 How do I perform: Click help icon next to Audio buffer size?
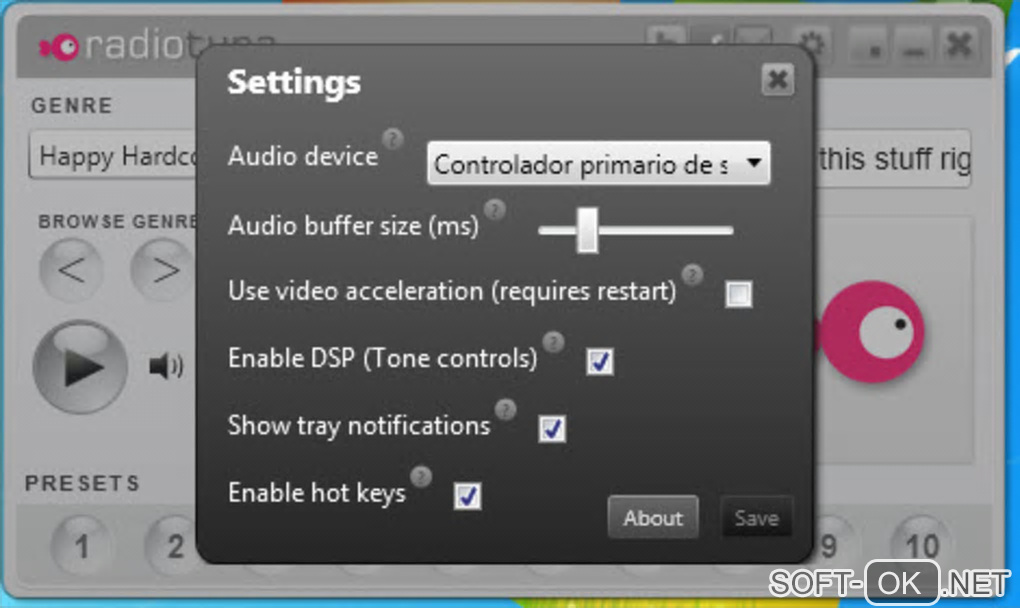pos(495,209)
